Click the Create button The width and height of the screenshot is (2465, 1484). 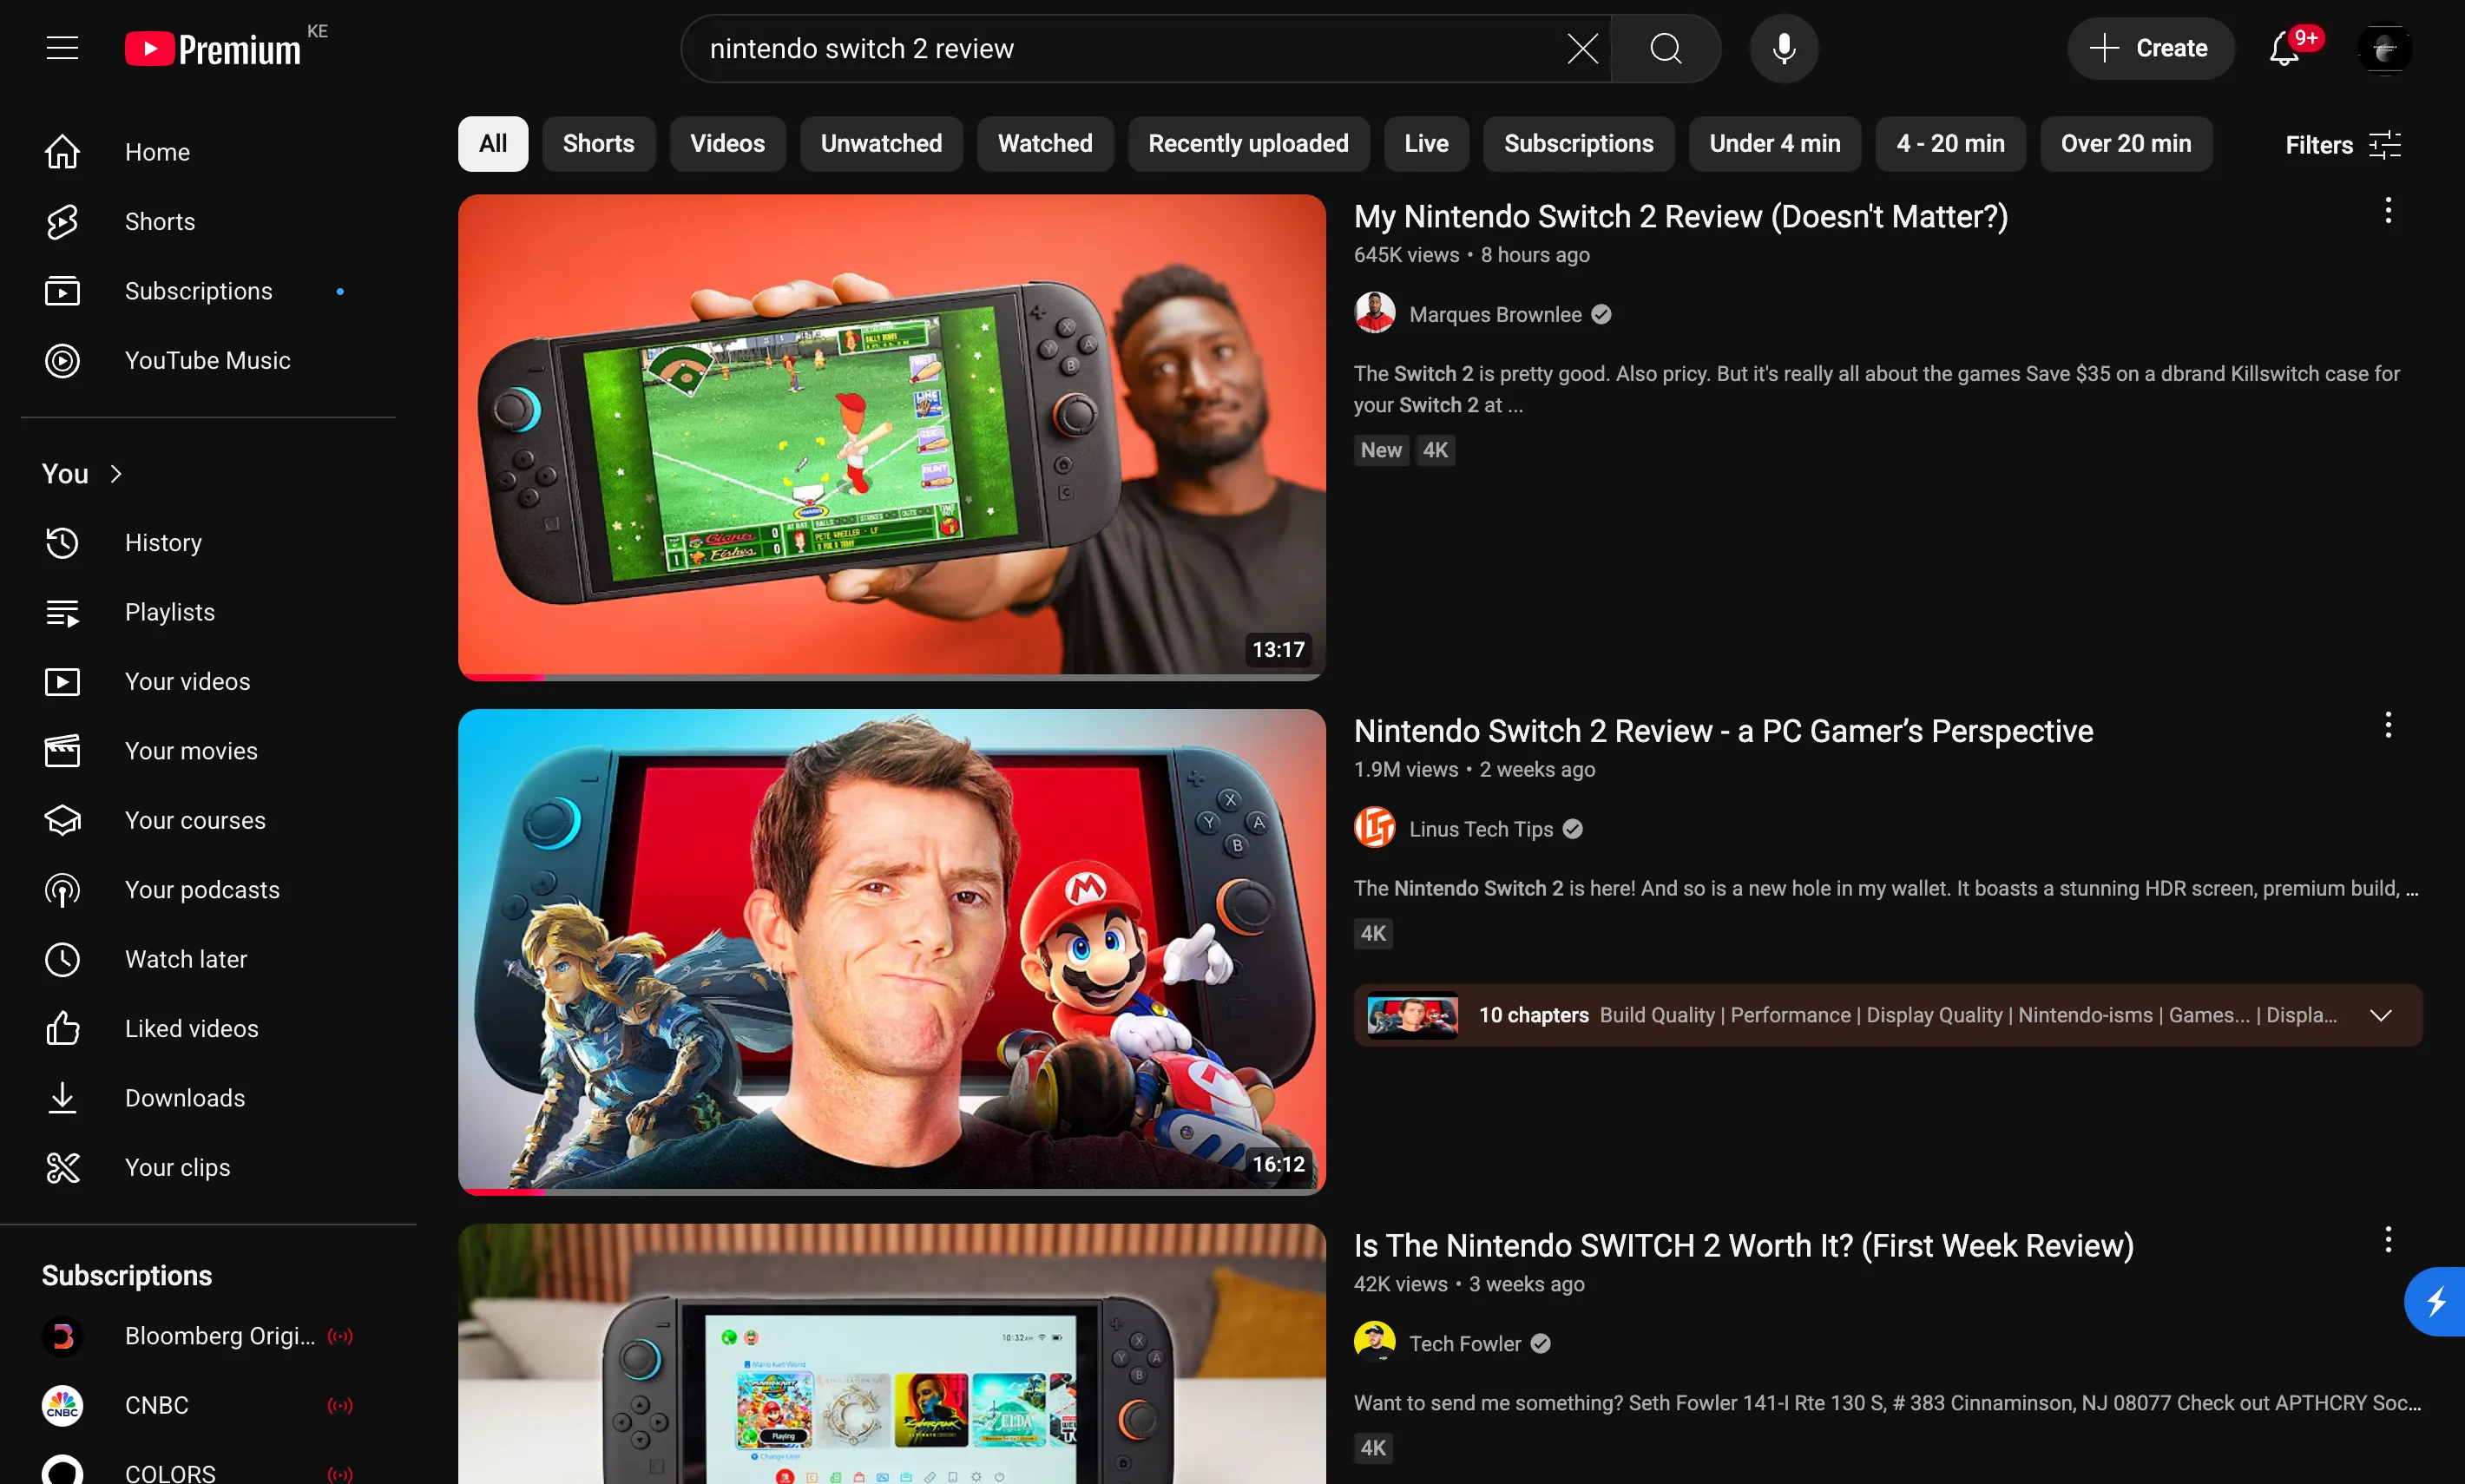pos(2150,48)
